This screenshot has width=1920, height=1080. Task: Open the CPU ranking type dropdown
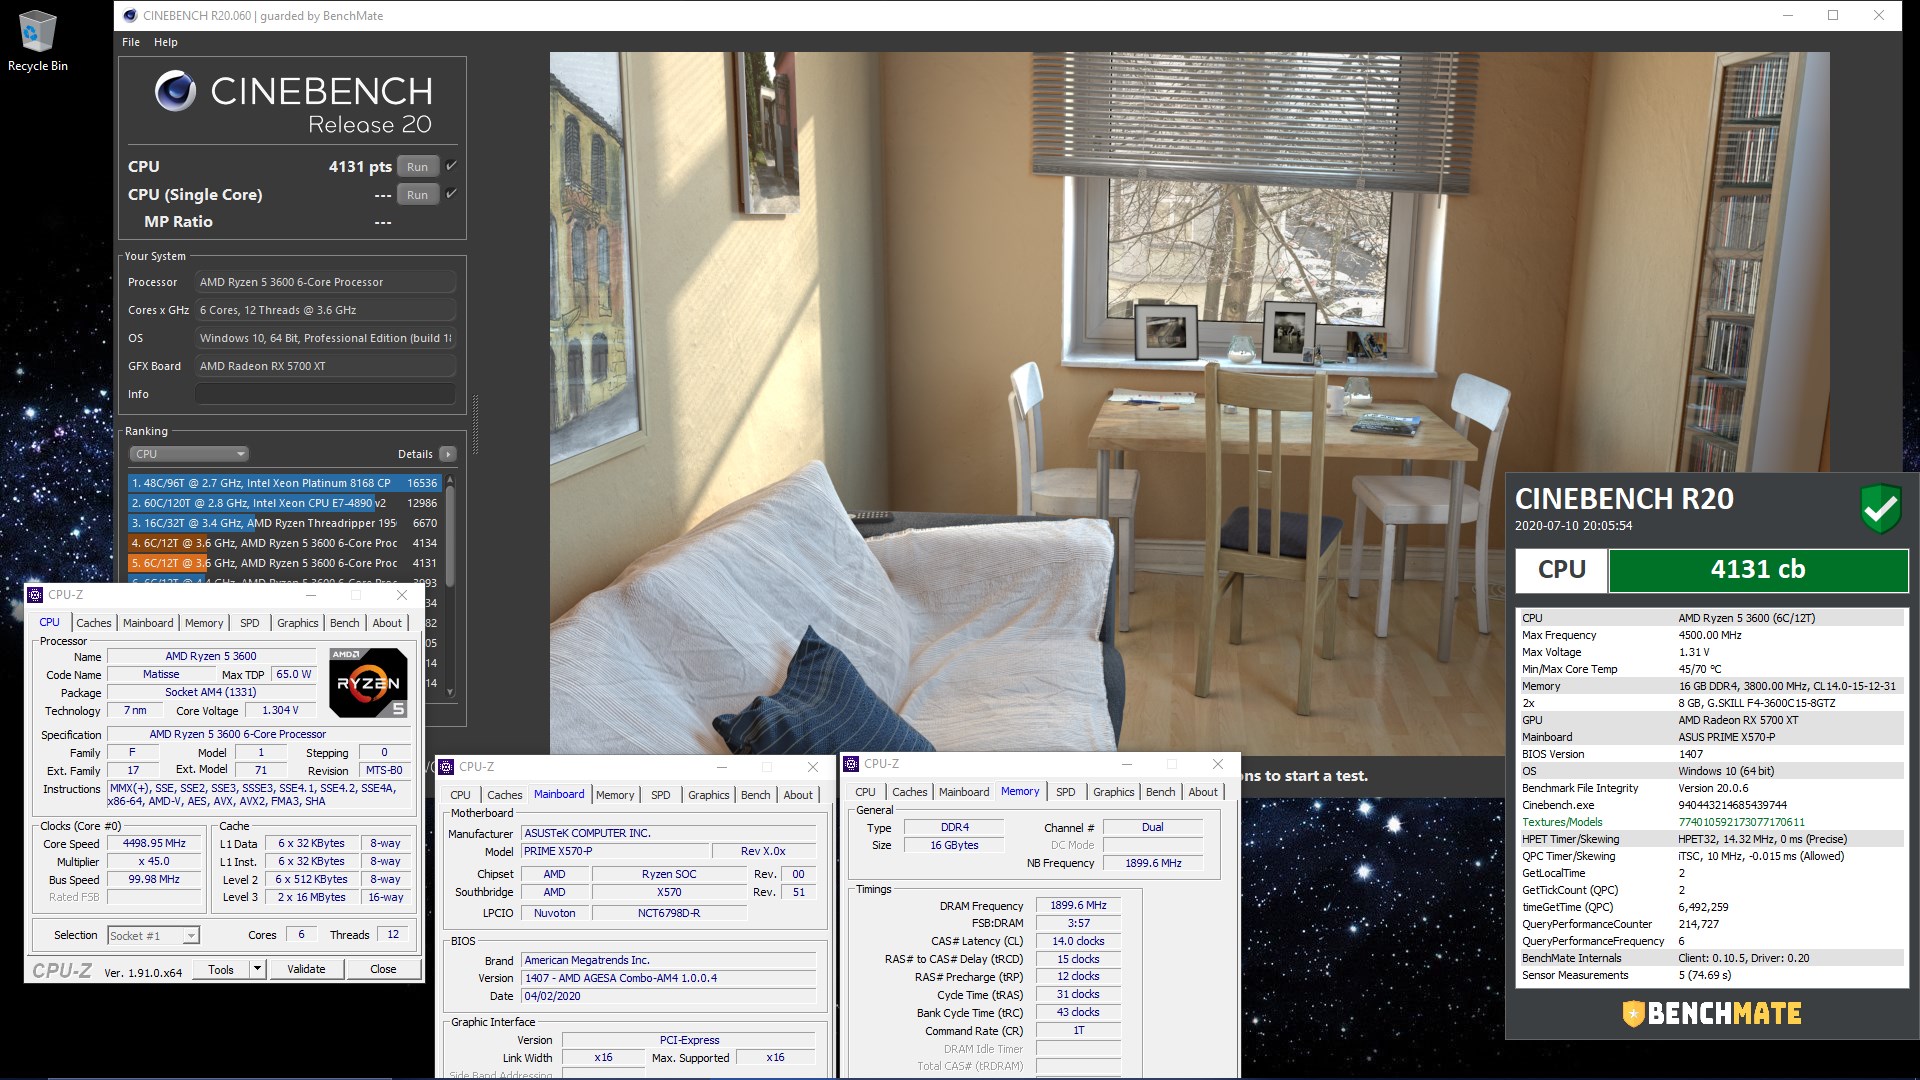[188, 454]
